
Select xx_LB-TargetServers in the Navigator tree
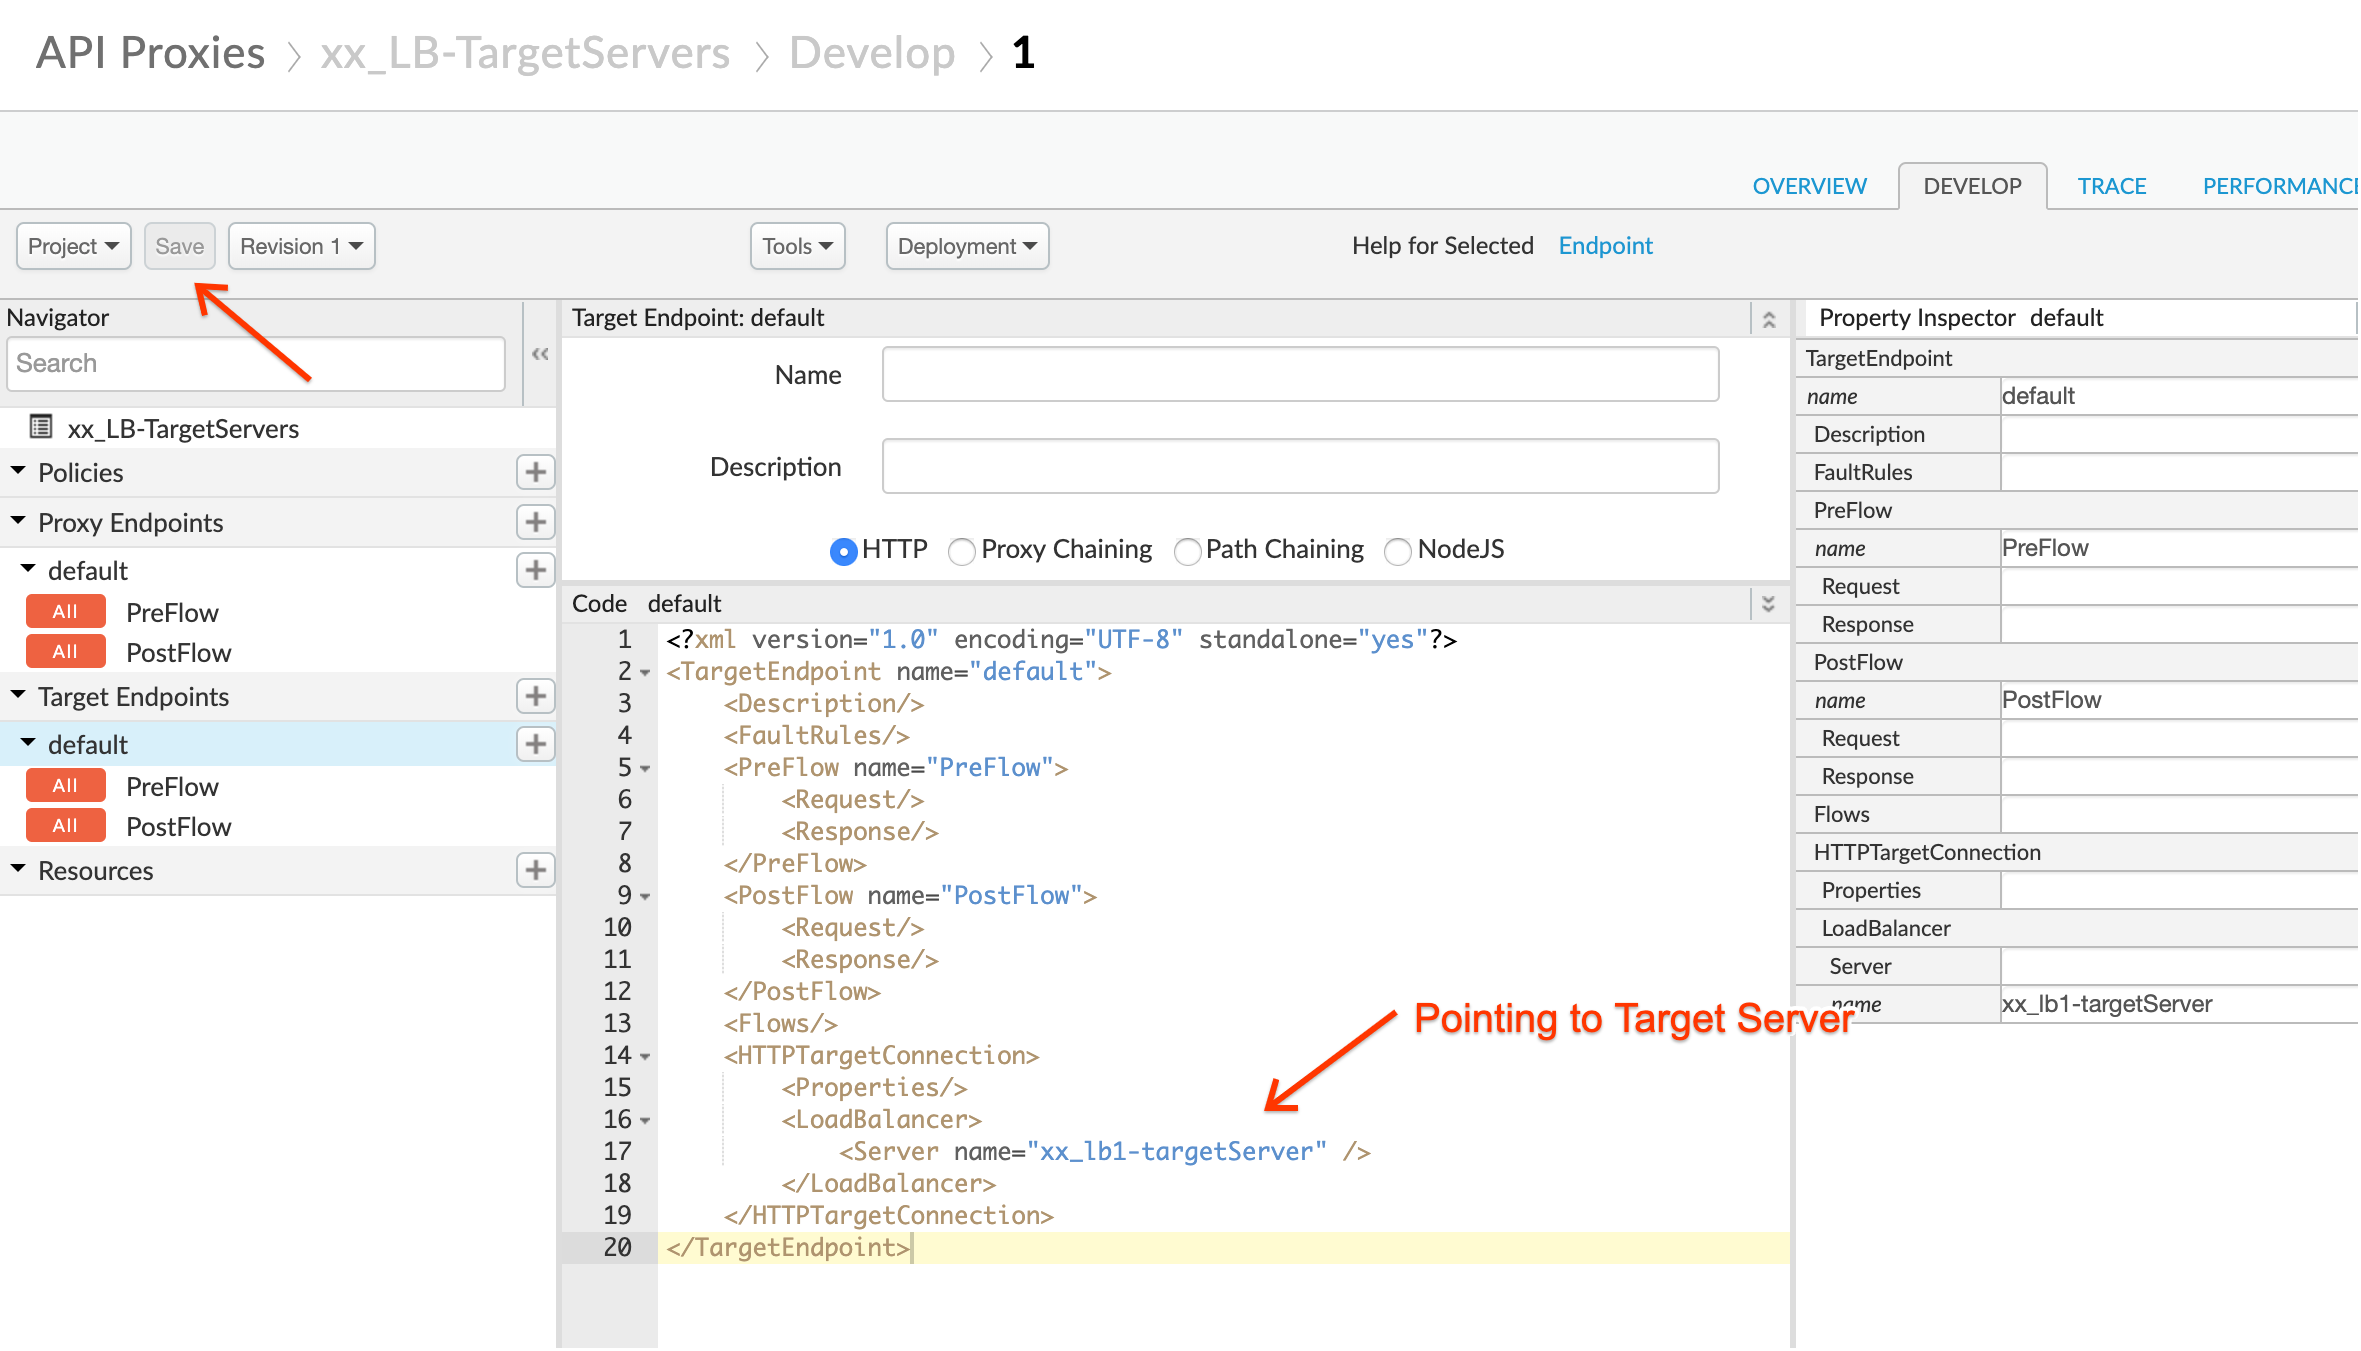point(183,428)
